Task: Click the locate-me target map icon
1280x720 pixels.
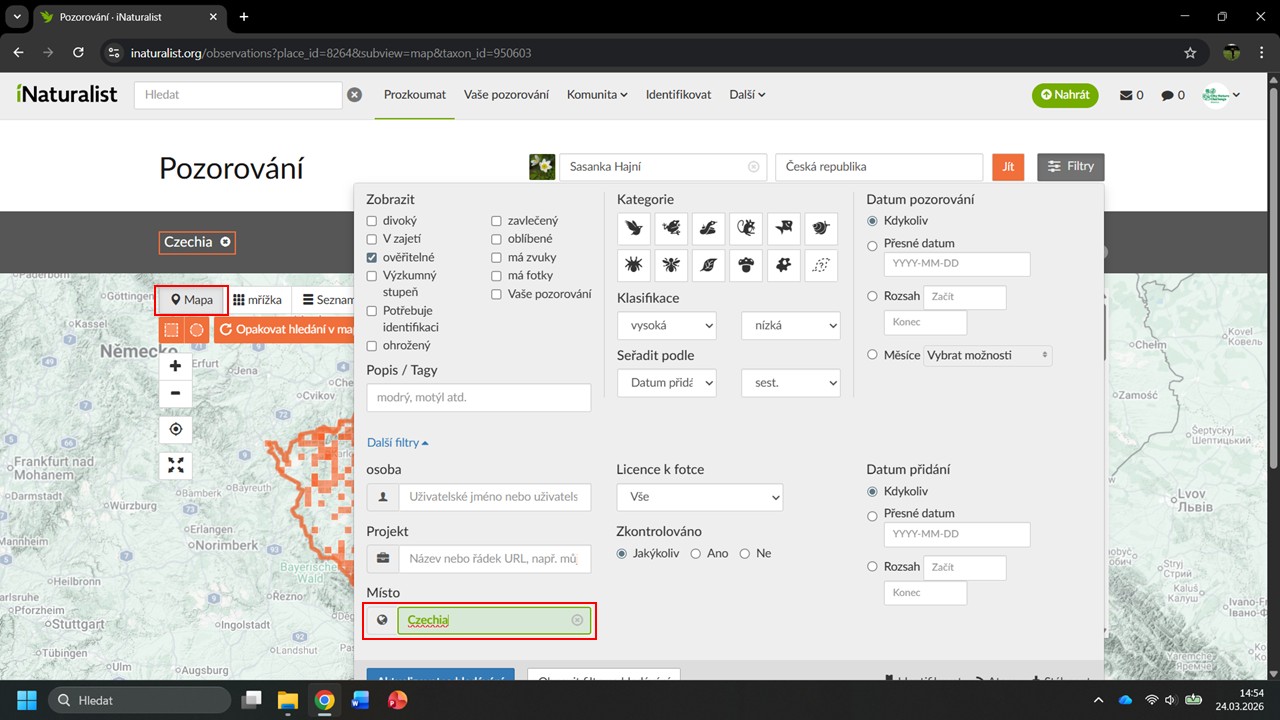Action: point(175,429)
